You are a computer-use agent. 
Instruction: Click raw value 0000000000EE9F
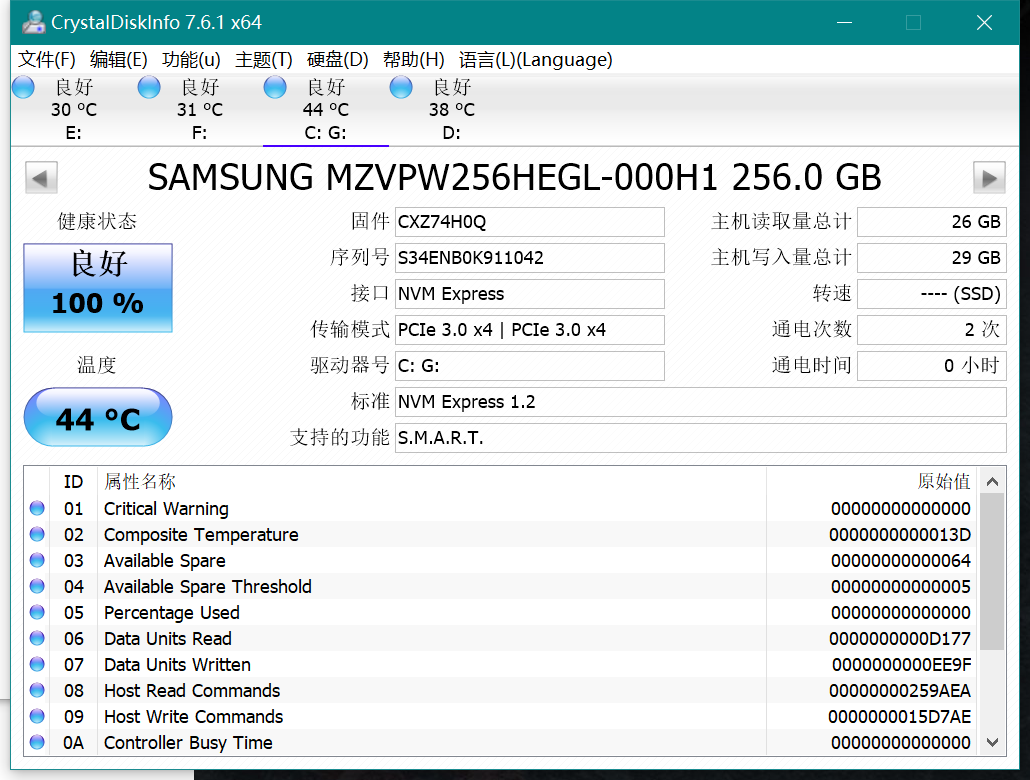click(901, 665)
